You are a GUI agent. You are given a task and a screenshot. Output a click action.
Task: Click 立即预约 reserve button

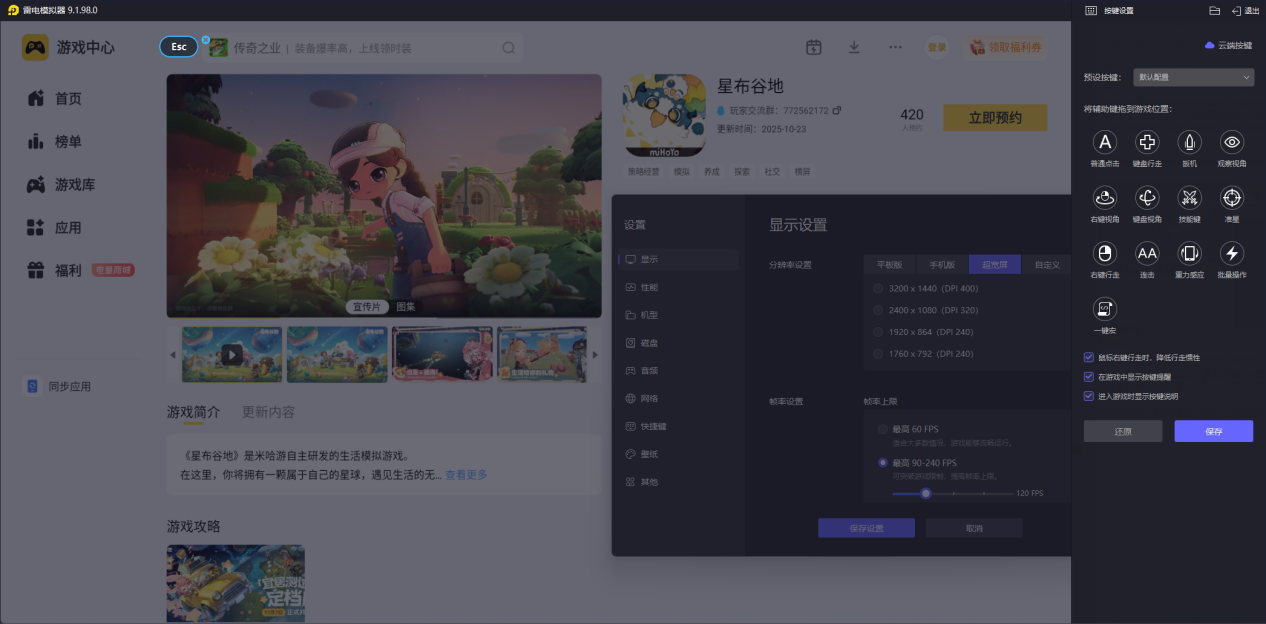[x=995, y=118]
